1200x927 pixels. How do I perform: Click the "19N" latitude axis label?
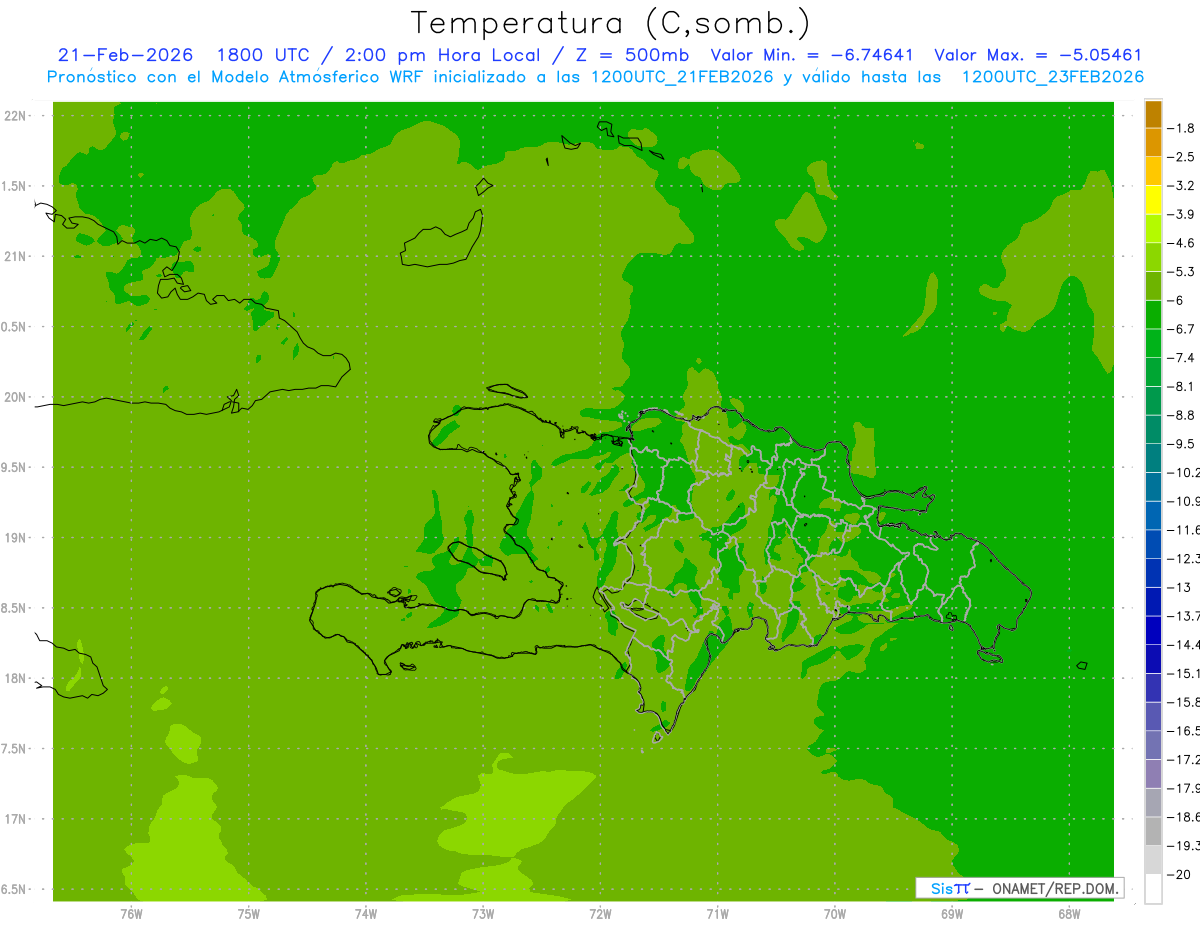pos(17,537)
